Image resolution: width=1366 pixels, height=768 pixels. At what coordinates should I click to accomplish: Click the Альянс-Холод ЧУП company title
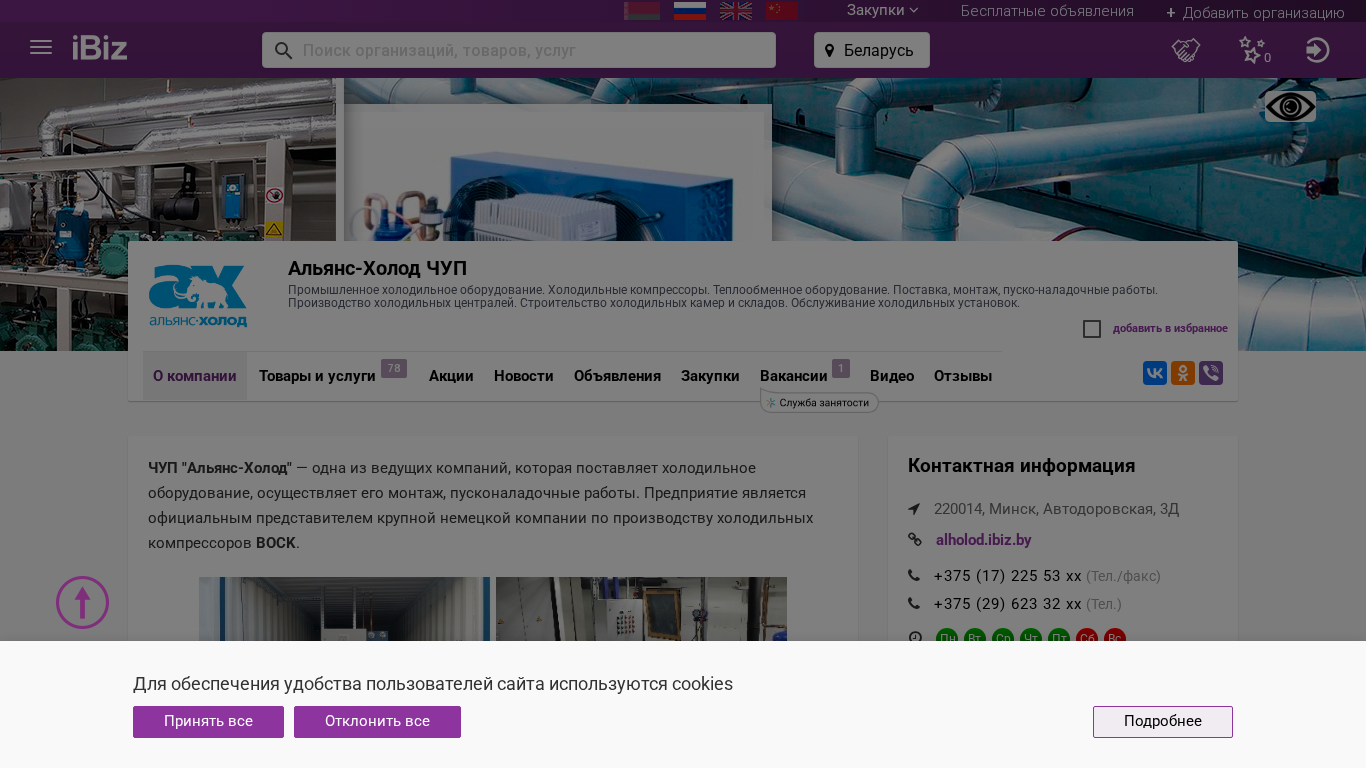pos(378,268)
